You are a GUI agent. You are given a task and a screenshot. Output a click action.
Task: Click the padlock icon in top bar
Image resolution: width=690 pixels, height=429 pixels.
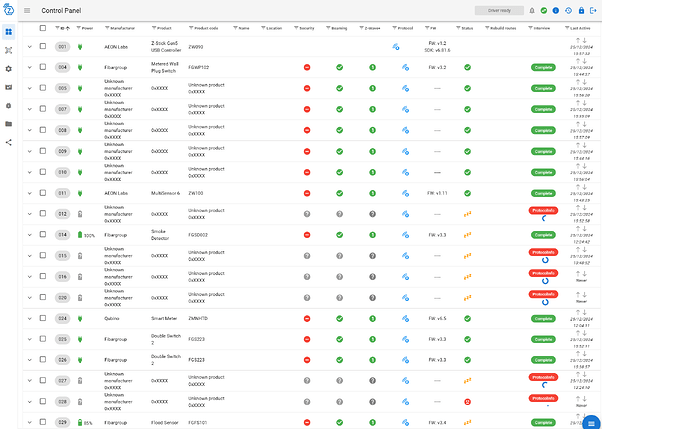582,10
